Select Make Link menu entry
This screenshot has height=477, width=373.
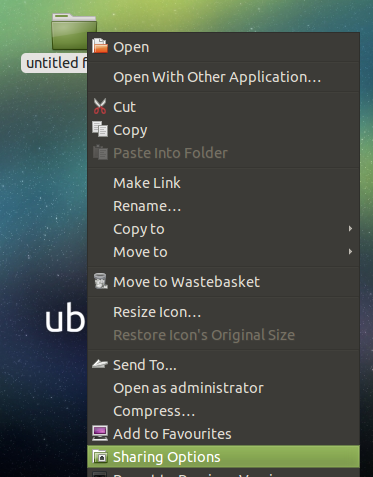[x=223, y=183]
